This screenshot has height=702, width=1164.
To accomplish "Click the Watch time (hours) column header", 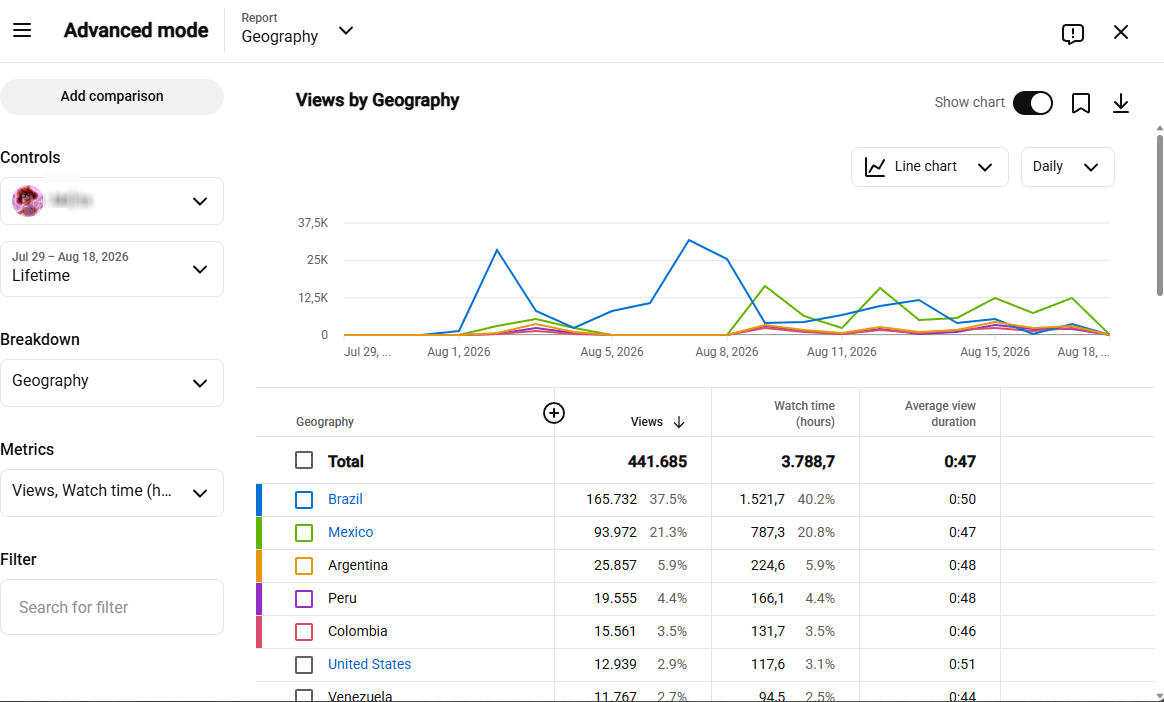I will (x=804, y=413).
